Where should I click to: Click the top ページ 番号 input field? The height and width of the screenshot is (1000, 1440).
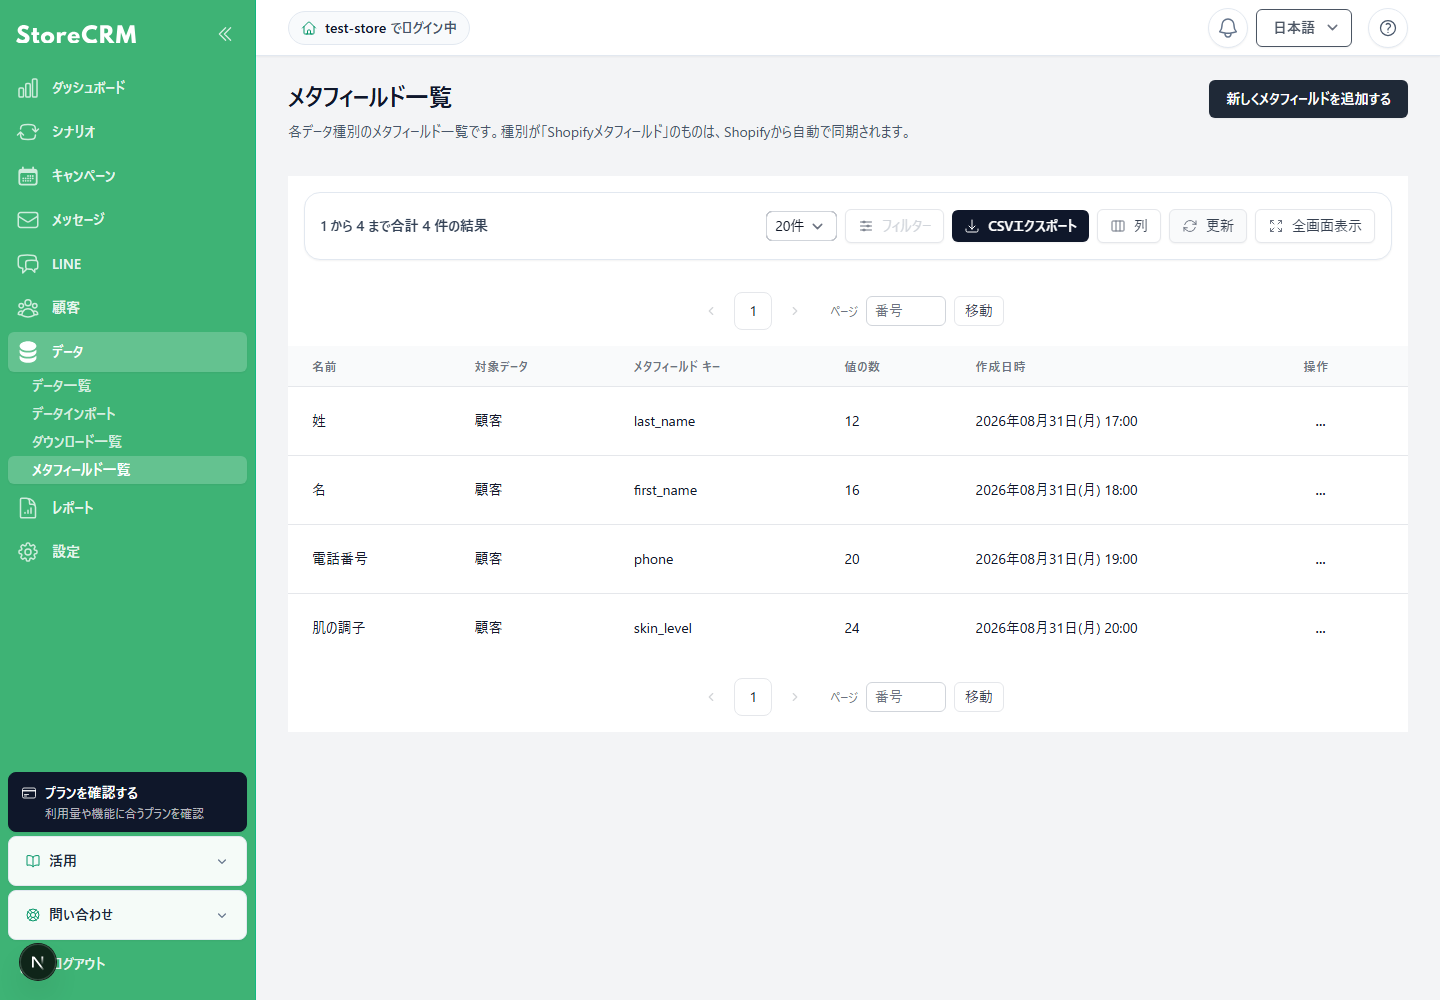pyautogui.click(x=906, y=311)
